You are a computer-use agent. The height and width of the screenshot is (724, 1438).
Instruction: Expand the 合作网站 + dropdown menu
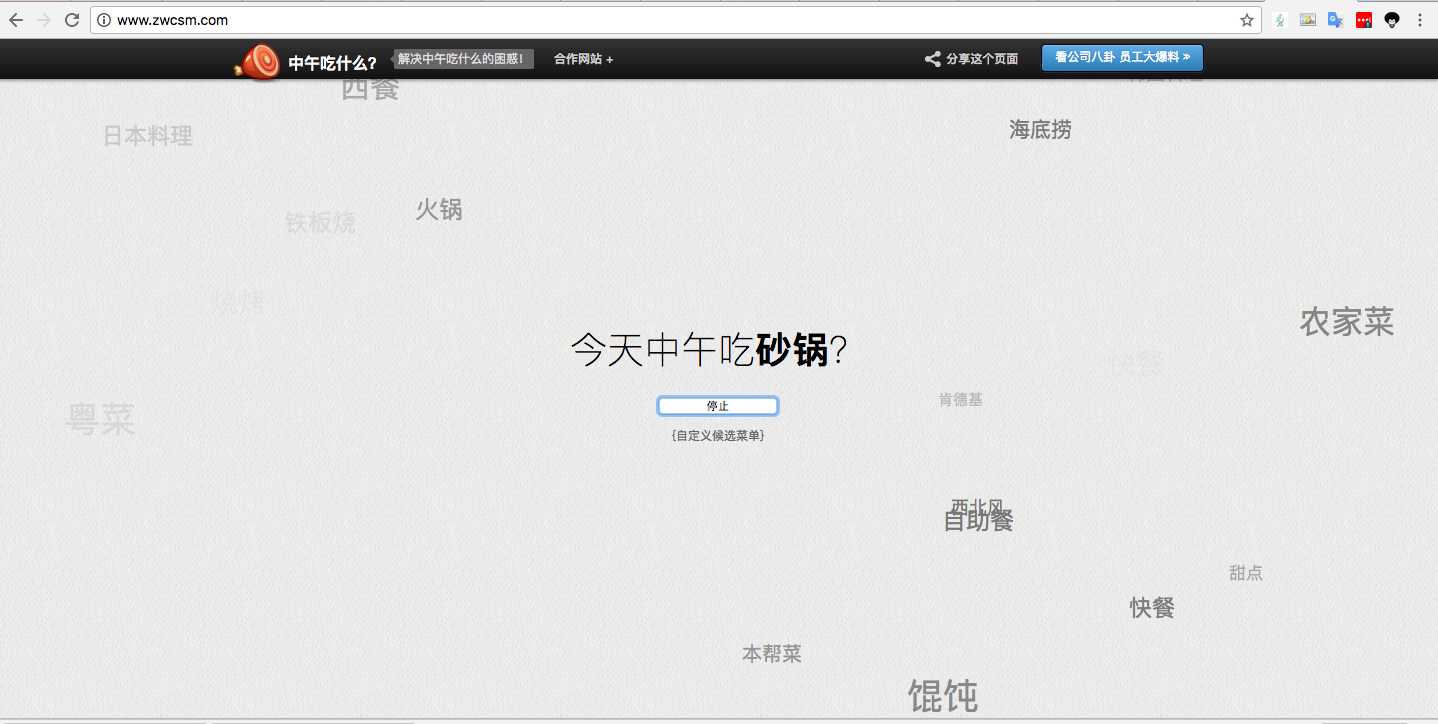(x=583, y=59)
